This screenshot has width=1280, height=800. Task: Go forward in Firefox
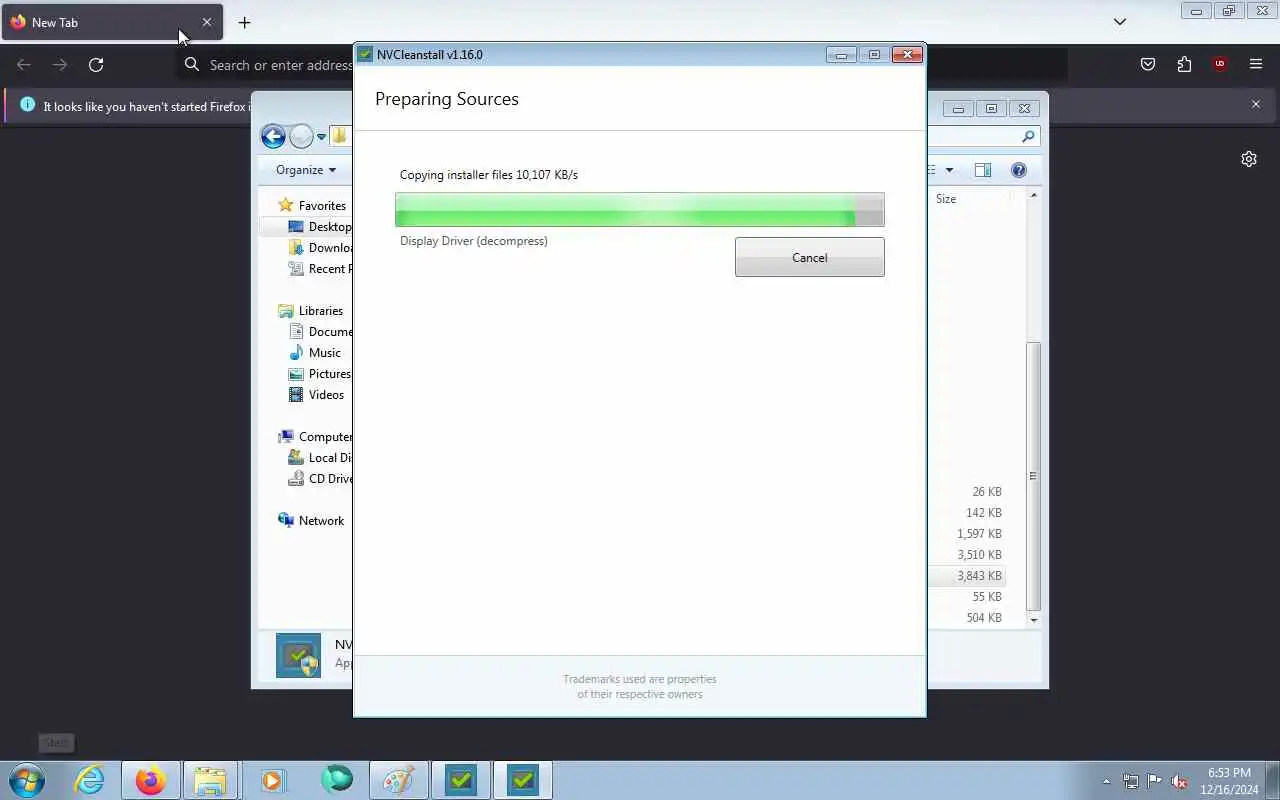coord(60,65)
